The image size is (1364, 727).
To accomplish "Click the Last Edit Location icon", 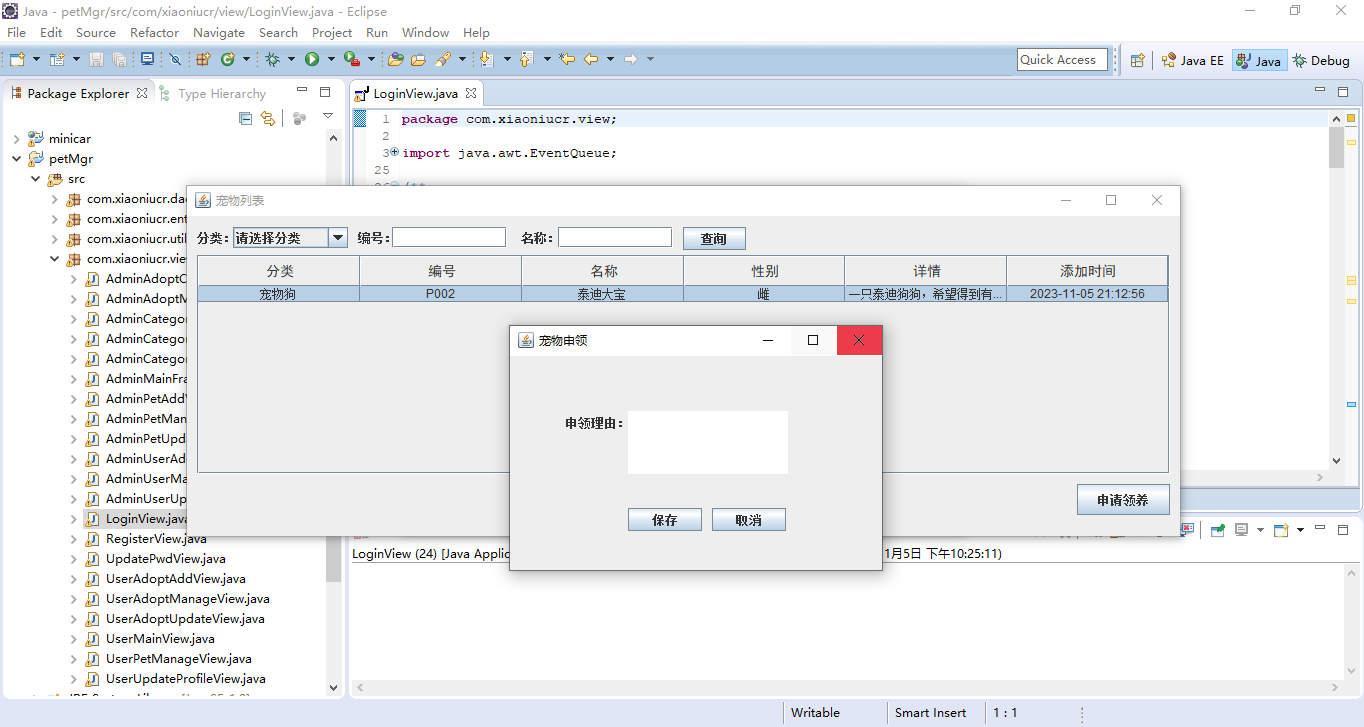I will (x=567, y=59).
